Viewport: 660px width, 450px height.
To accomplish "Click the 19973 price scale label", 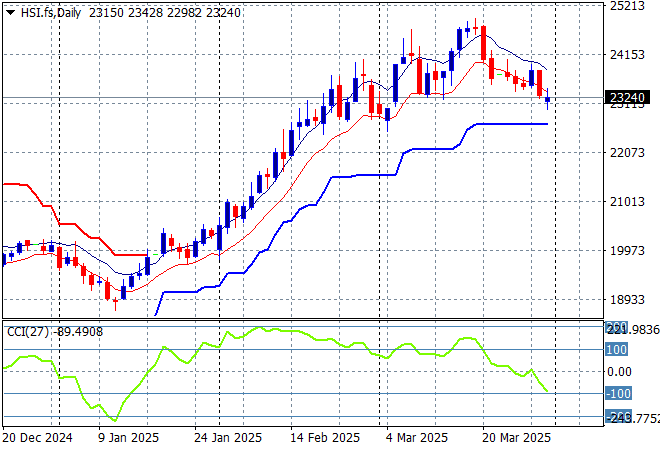I will (626, 251).
